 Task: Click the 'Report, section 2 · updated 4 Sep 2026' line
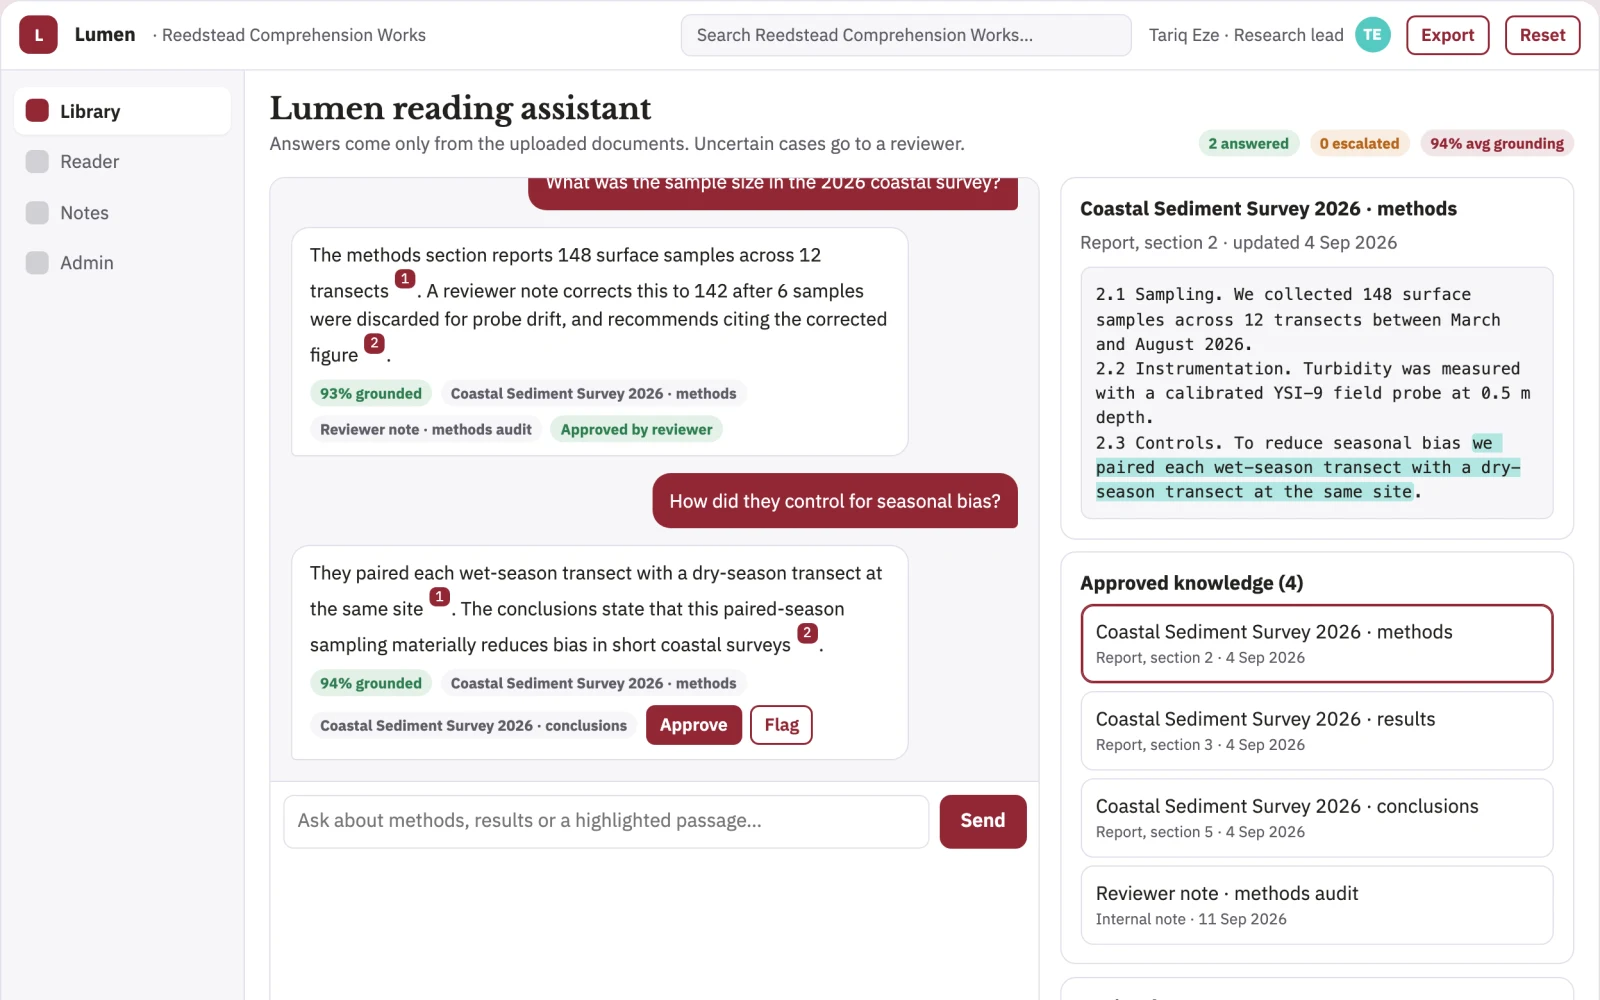click(1238, 243)
